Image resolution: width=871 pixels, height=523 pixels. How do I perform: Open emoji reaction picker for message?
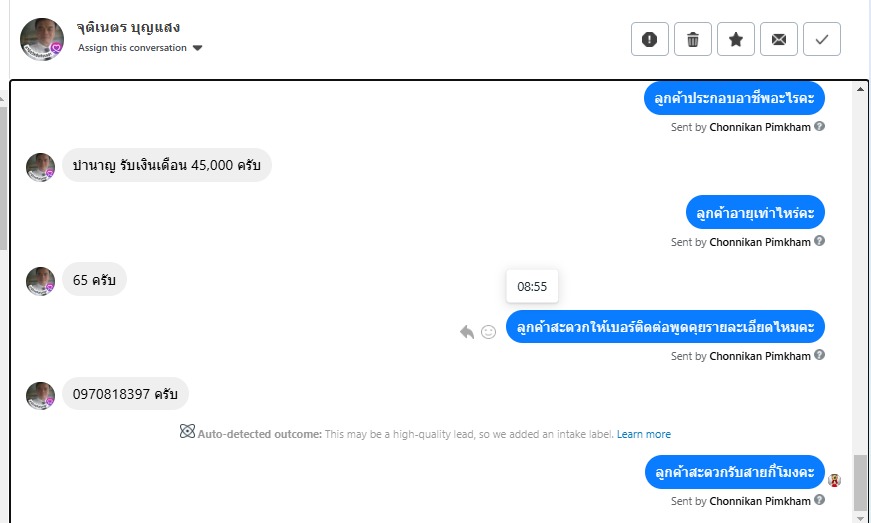point(488,332)
